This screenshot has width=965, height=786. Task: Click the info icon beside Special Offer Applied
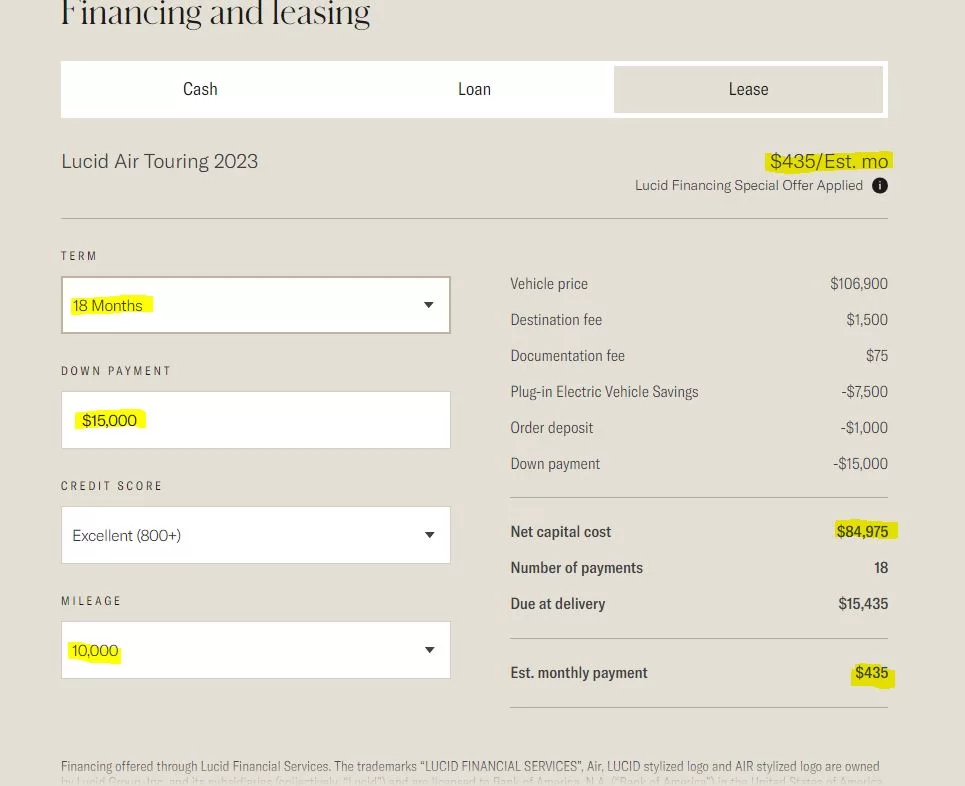click(879, 186)
